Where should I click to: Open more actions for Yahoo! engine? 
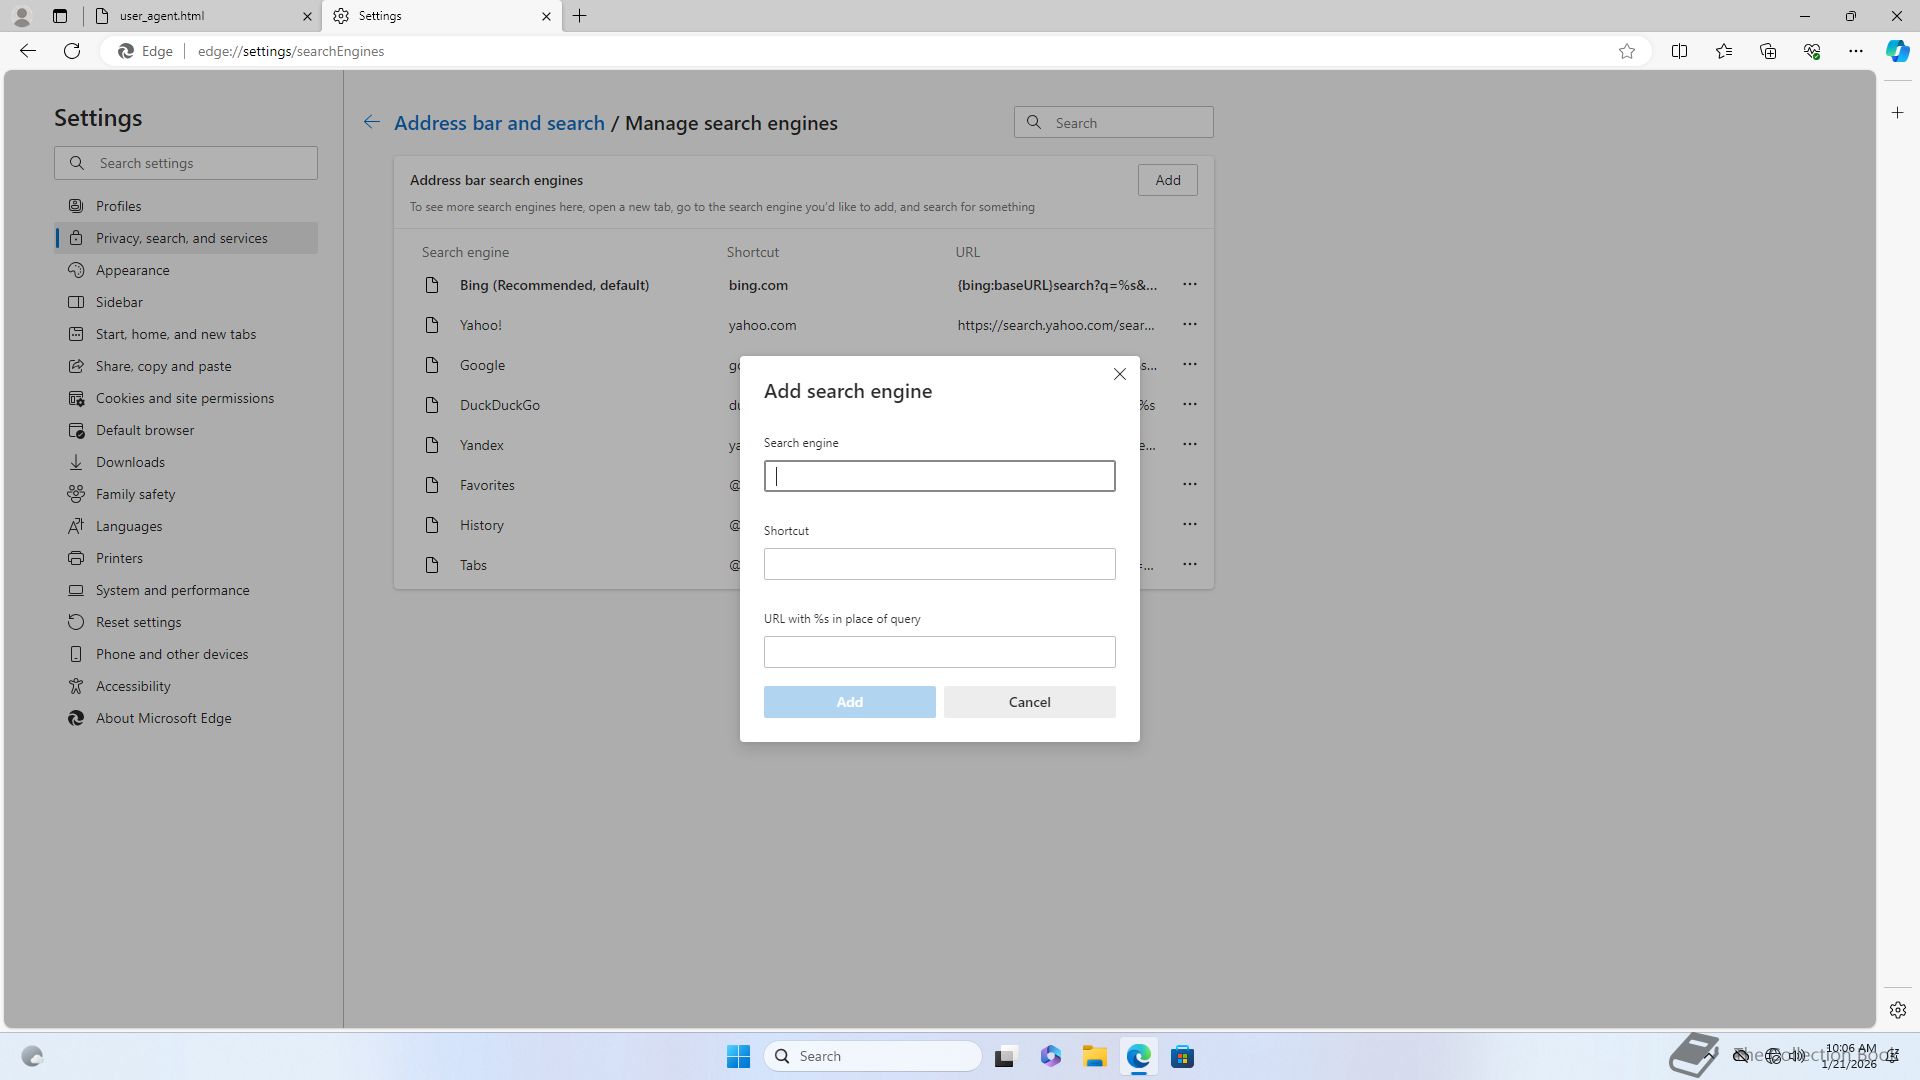(x=1189, y=325)
